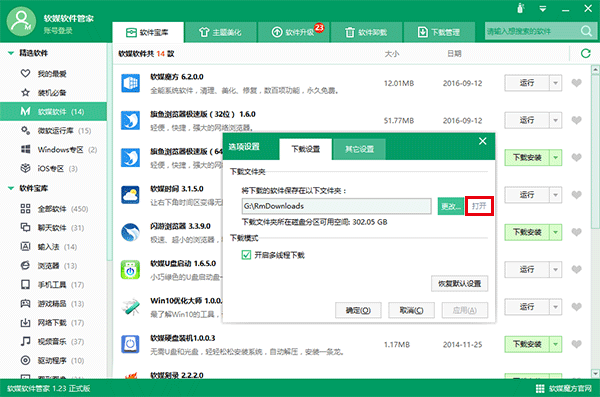600x397 pixels.
Task: Open dropdown beside 软媒硬盘装机 下载安装
Action: click(555, 344)
